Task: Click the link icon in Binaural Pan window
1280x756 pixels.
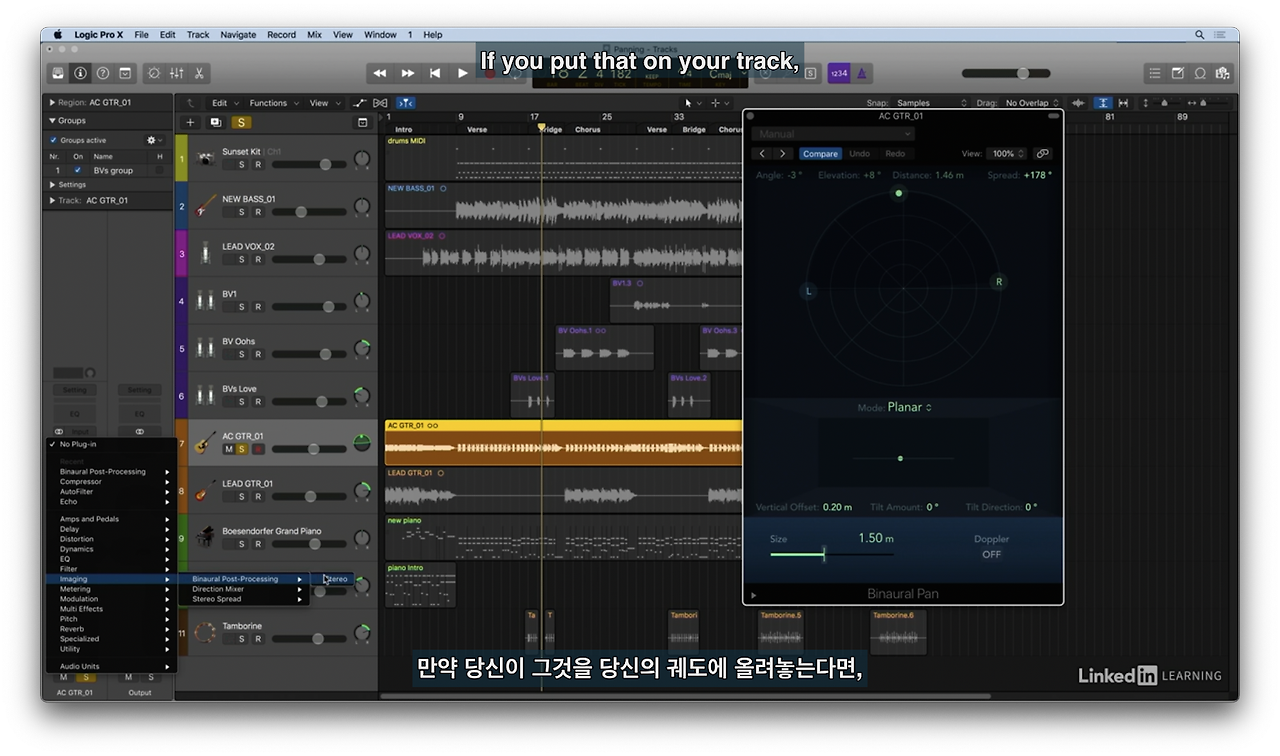Action: (x=1042, y=154)
